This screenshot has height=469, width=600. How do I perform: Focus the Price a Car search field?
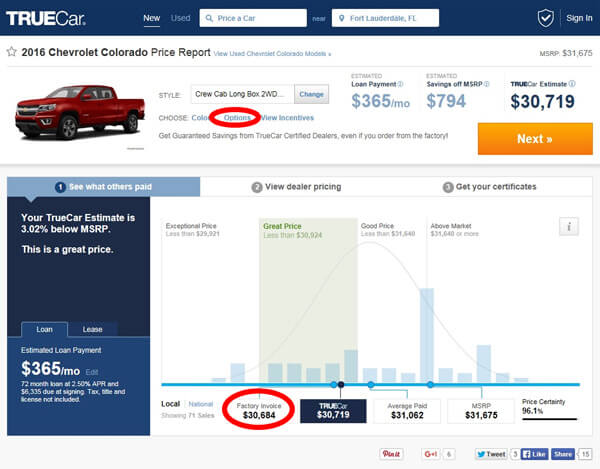(x=253, y=18)
